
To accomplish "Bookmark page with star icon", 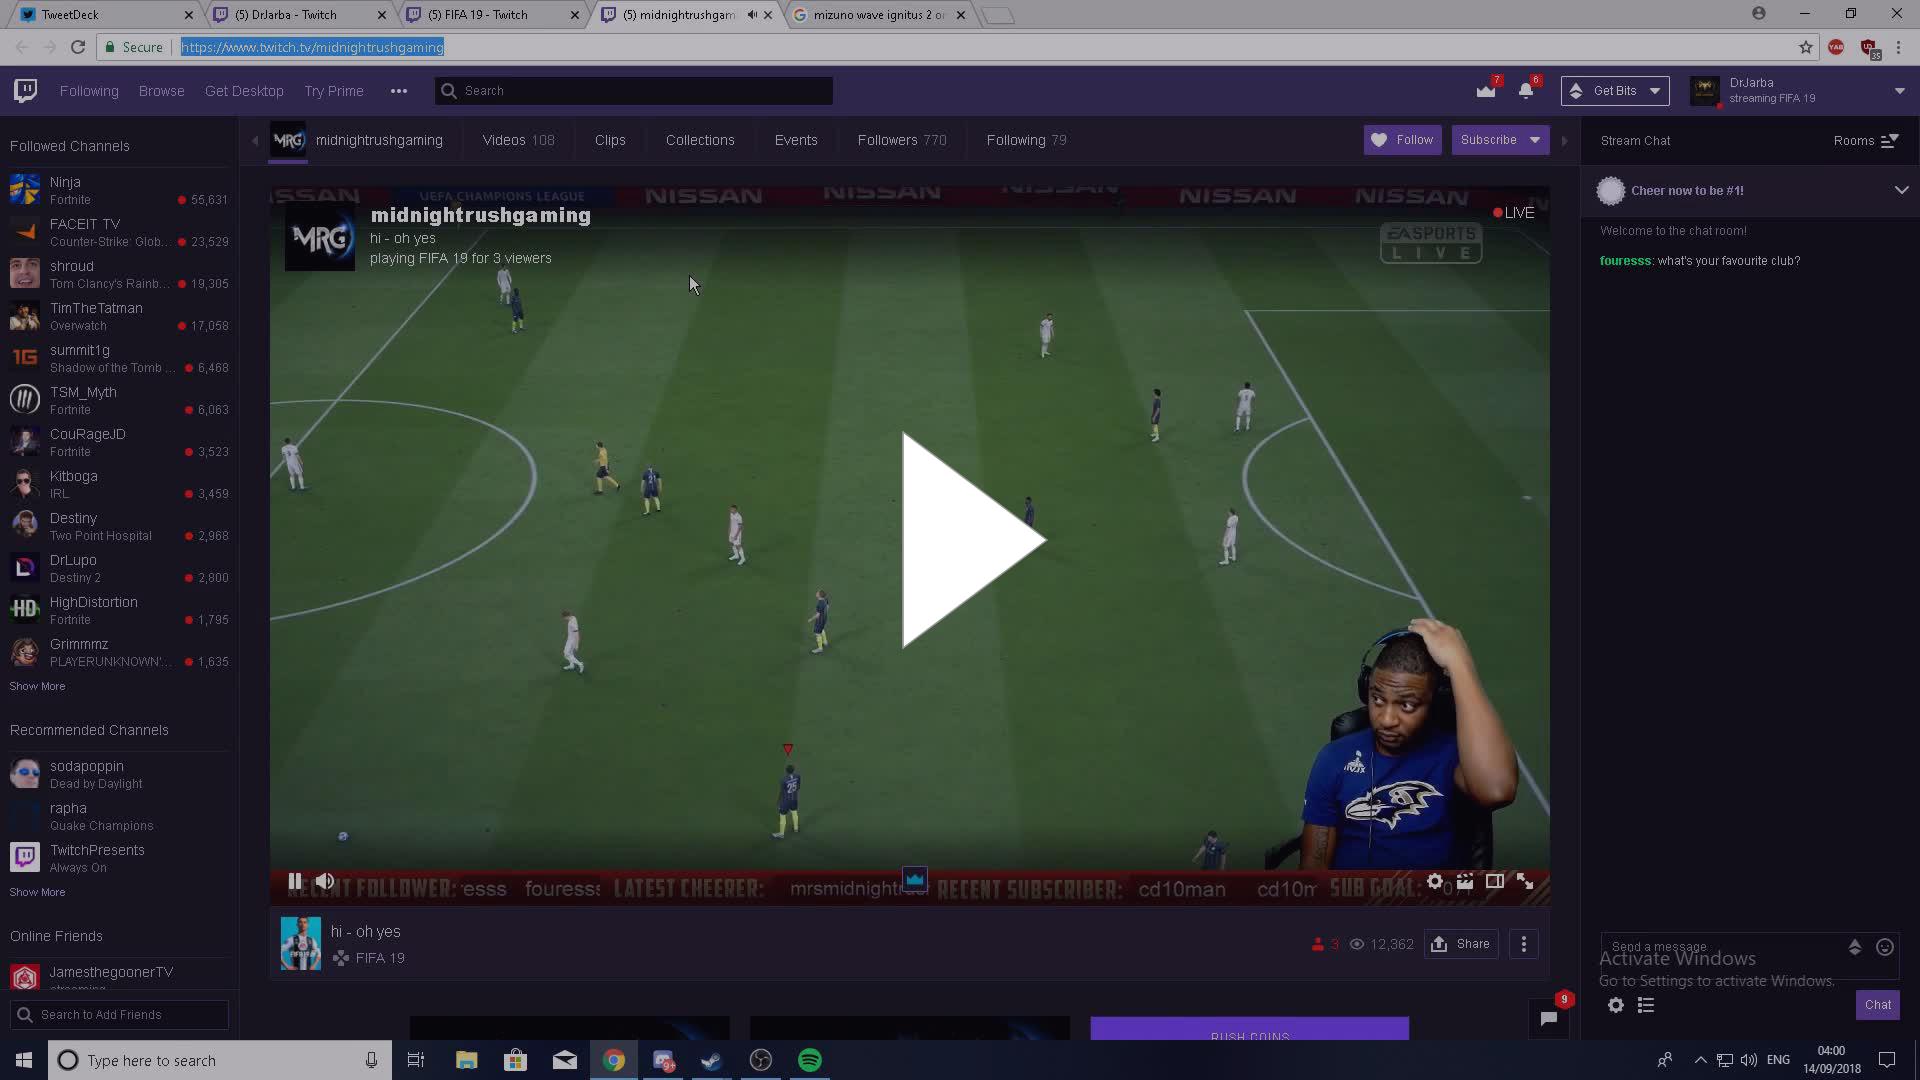I will click(x=1805, y=47).
